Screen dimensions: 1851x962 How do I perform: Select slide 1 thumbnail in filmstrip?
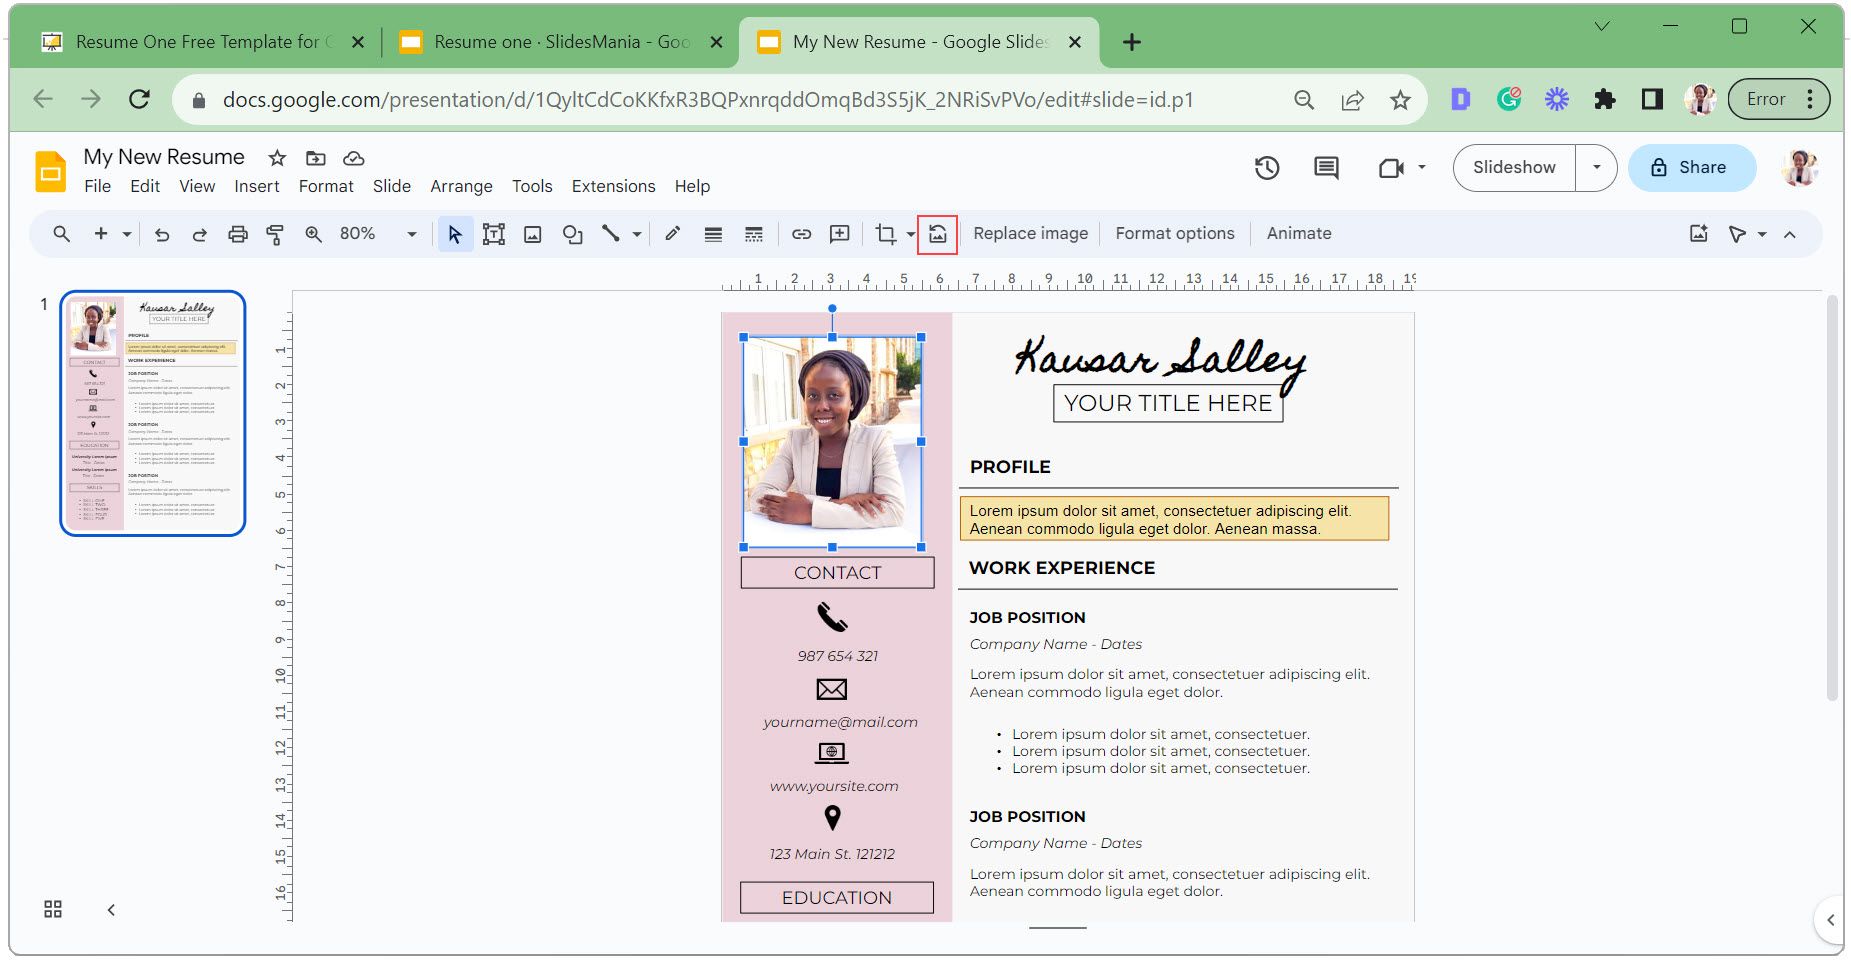(153, 413)
